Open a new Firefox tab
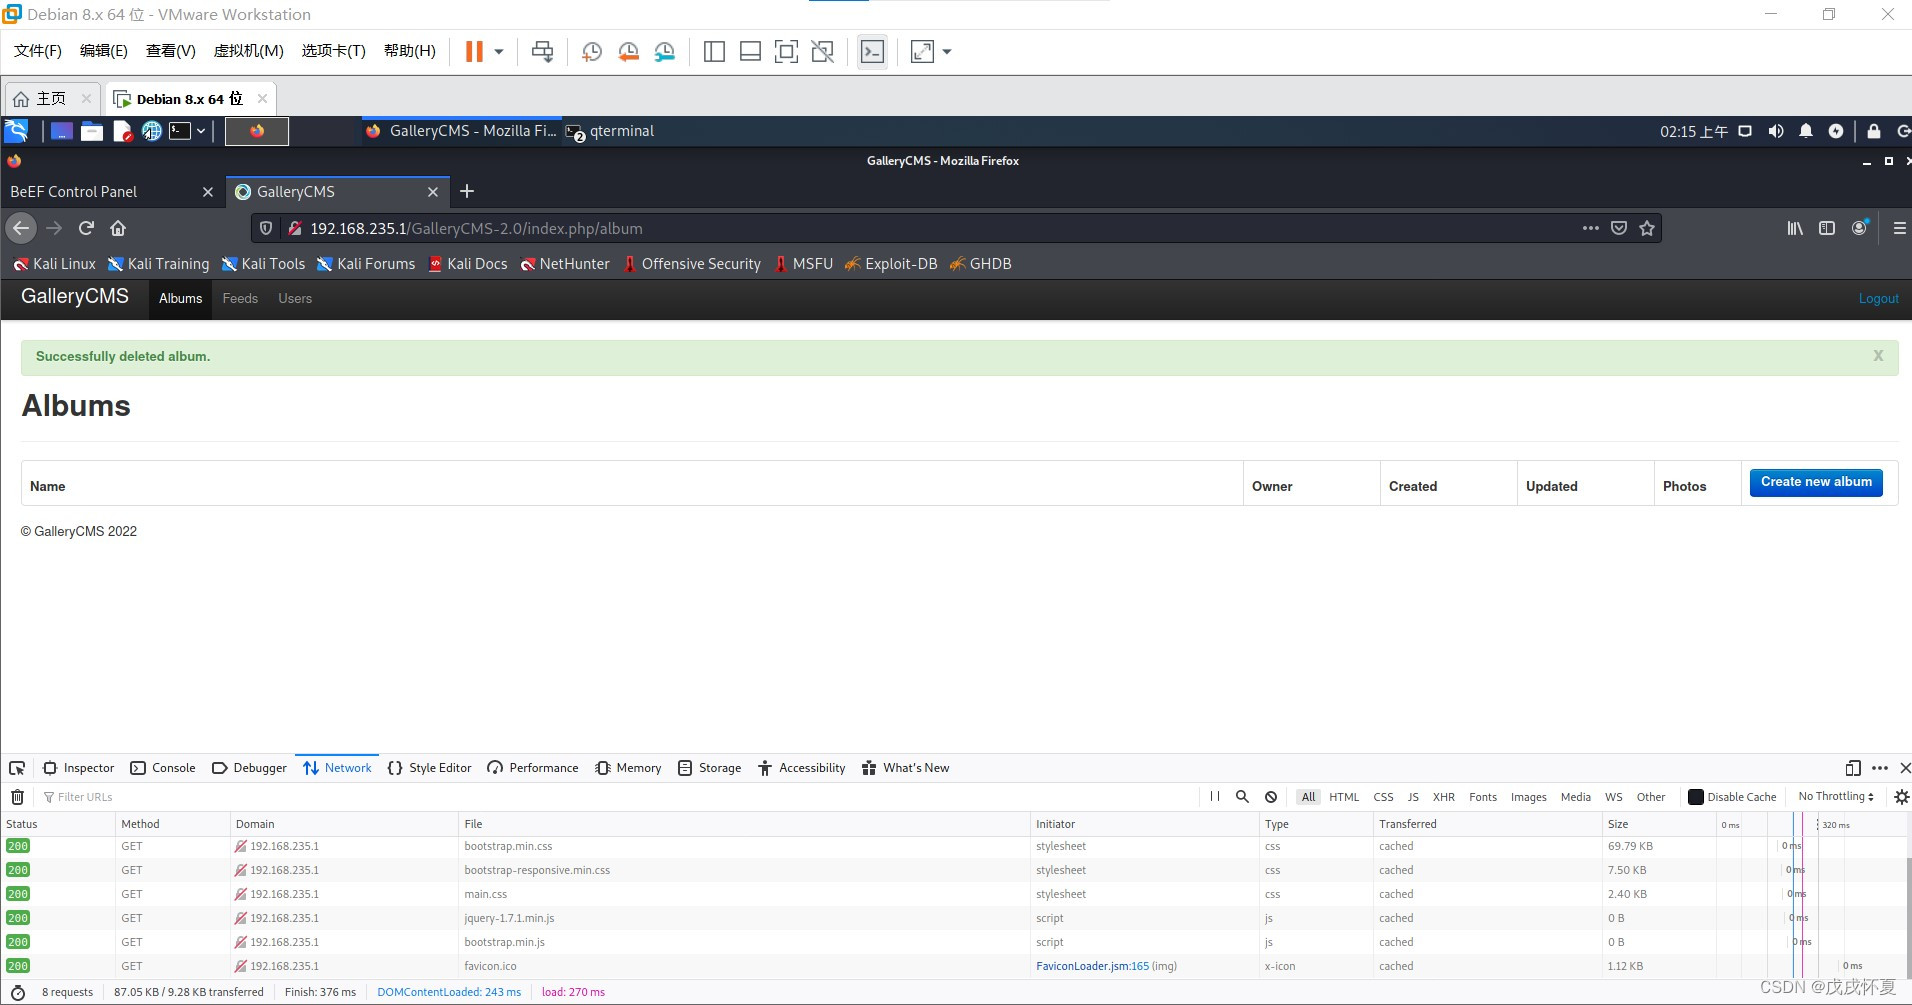The width and height of the screenshot is (1912, 1005). (467, 191)
